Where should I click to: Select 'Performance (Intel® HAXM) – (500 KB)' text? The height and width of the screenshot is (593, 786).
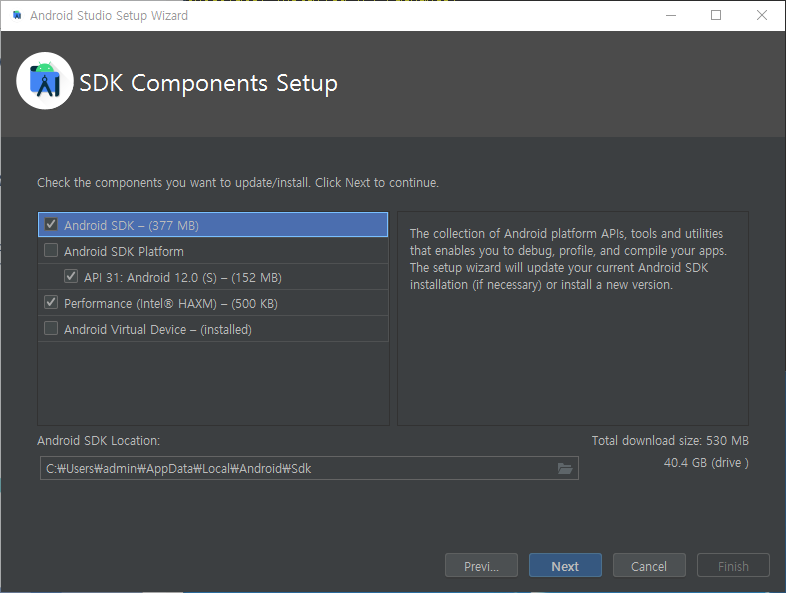(x=171, y=304)
